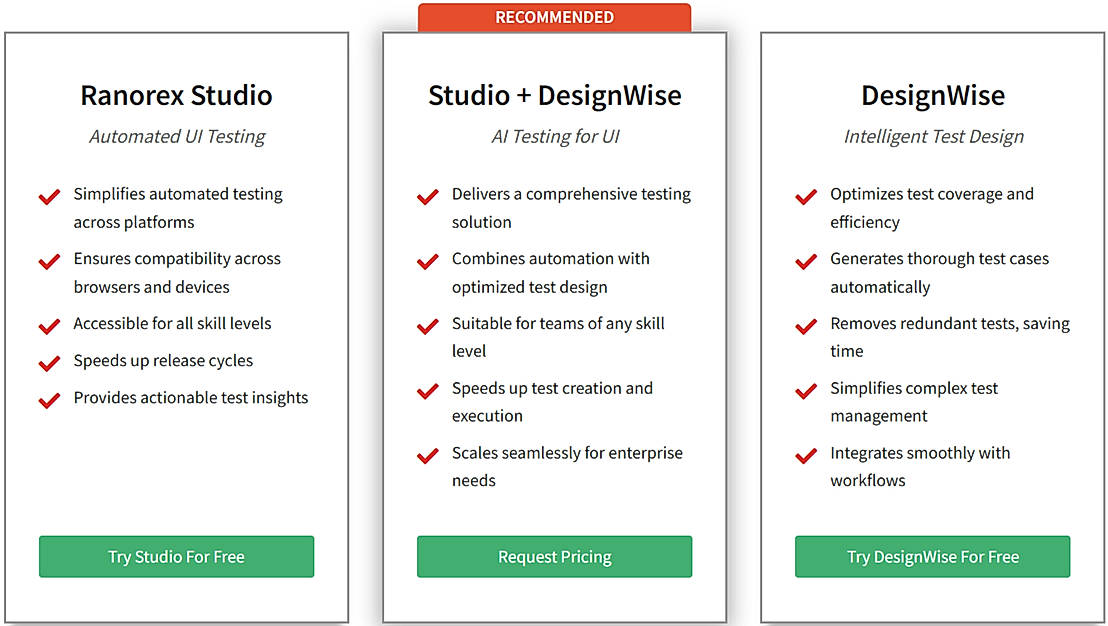The image size is (1108, 626).
Task: Click the Request Pricing button
Action: point(554,557)
